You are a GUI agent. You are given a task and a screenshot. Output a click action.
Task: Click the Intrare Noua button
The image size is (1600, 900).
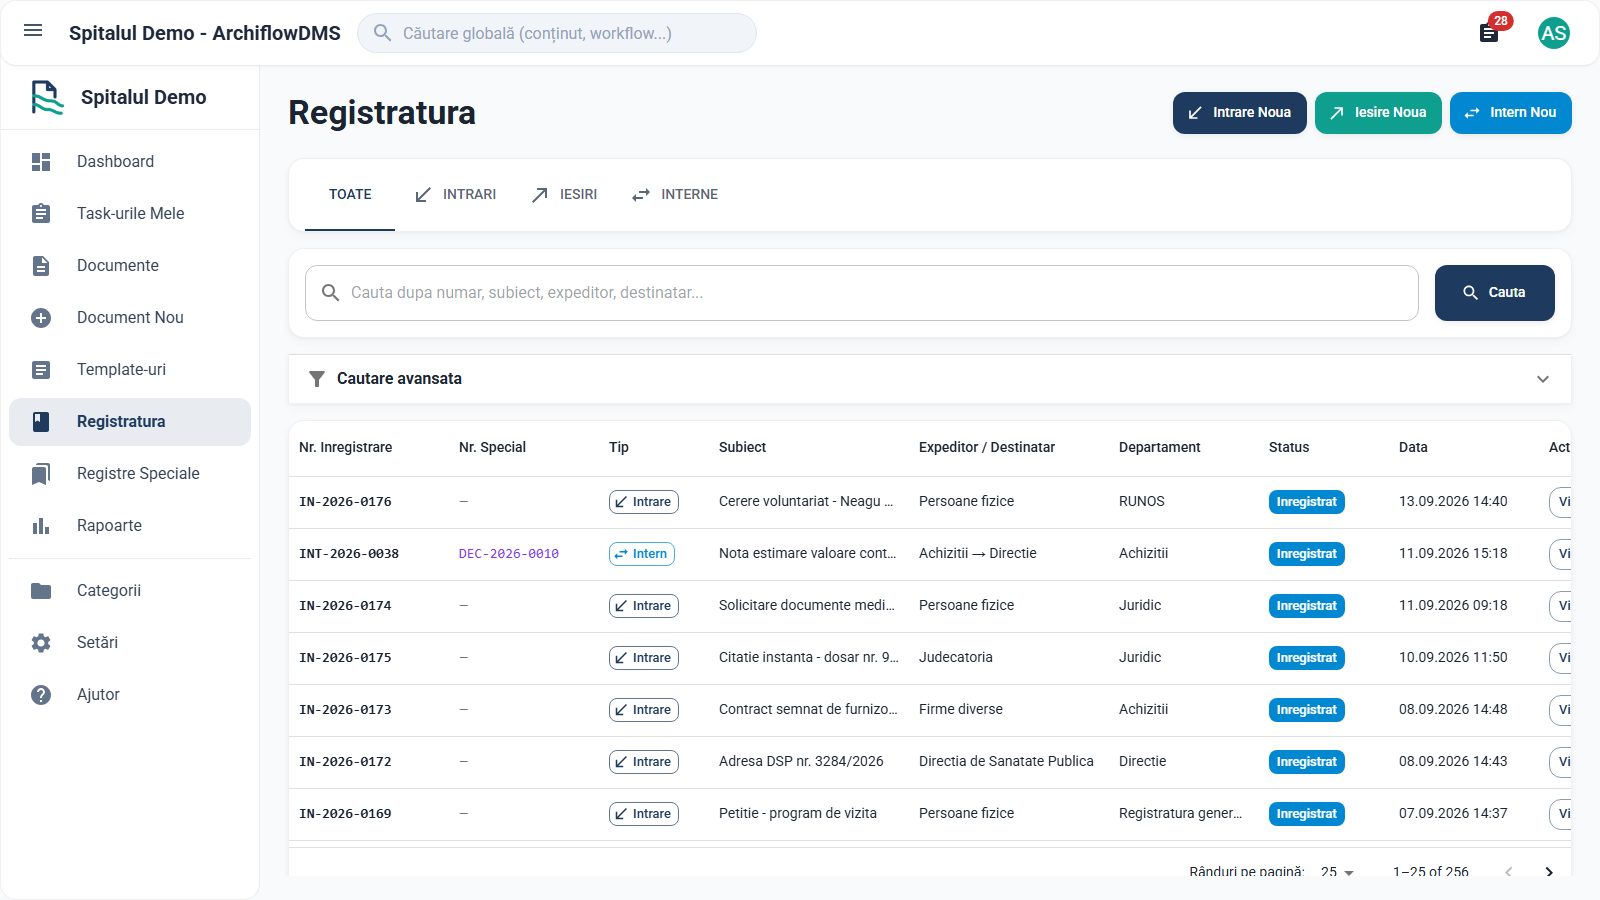1240,113
